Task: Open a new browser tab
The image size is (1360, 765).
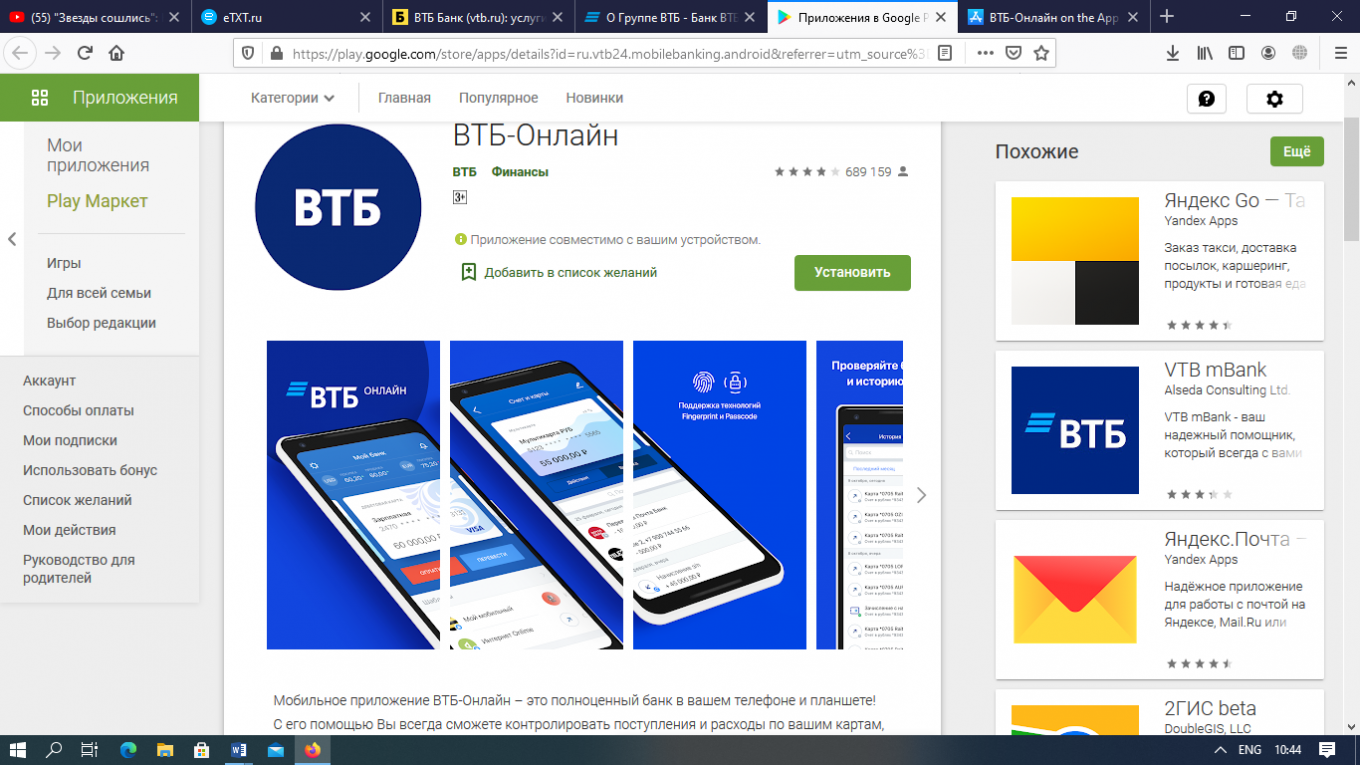Action: 1166,17
